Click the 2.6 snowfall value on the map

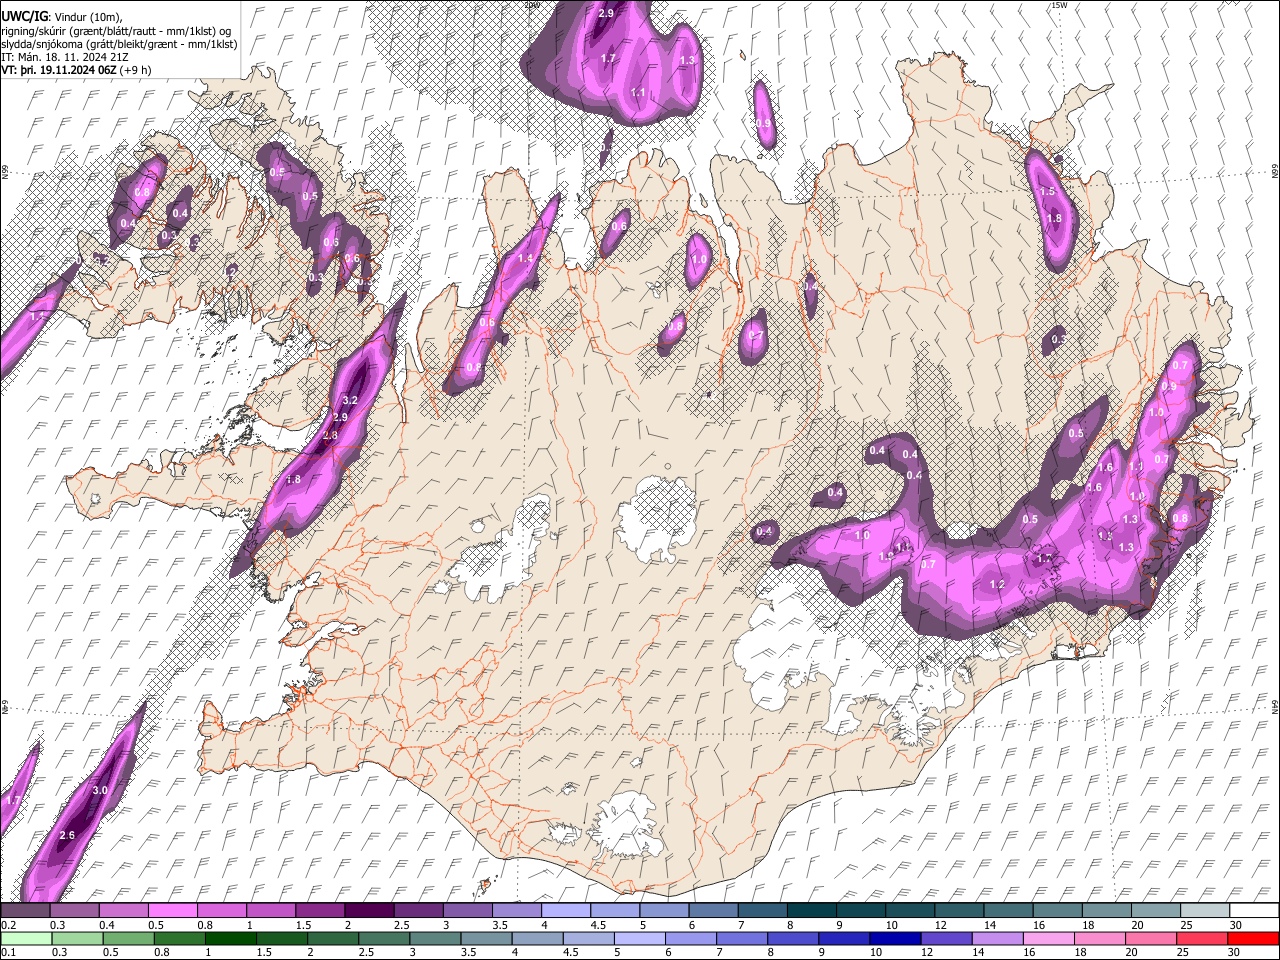point(67,835)
